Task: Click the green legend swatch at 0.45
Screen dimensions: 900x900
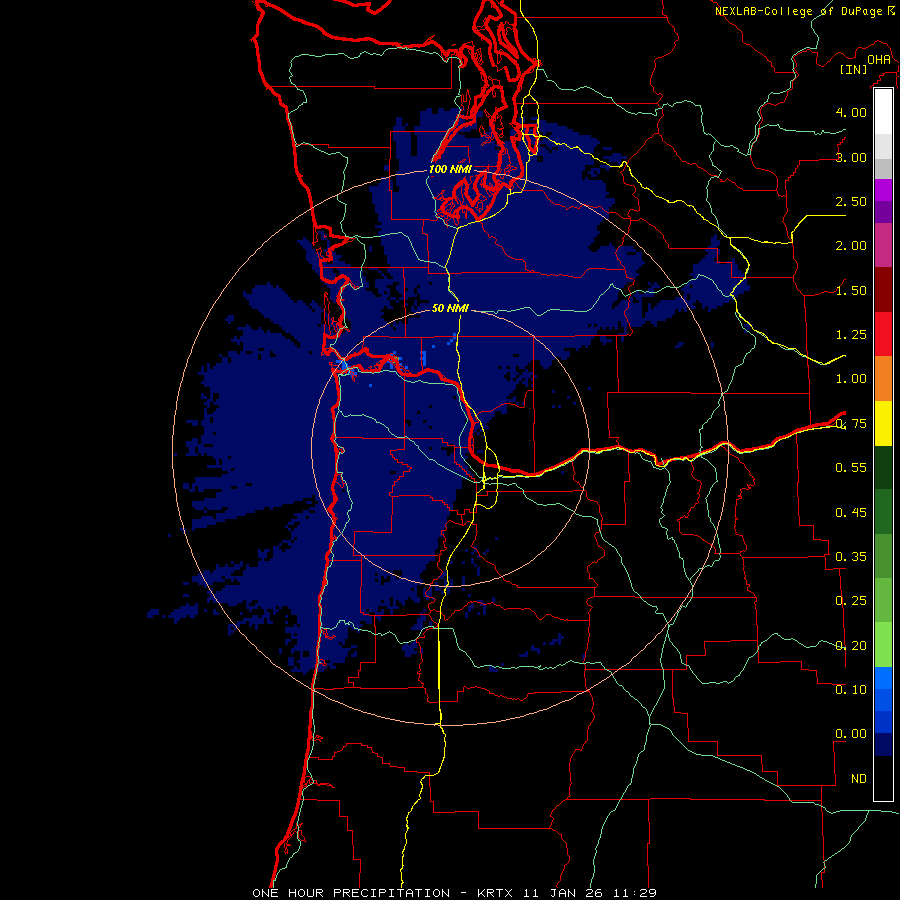Action: [x=883, y=512]
